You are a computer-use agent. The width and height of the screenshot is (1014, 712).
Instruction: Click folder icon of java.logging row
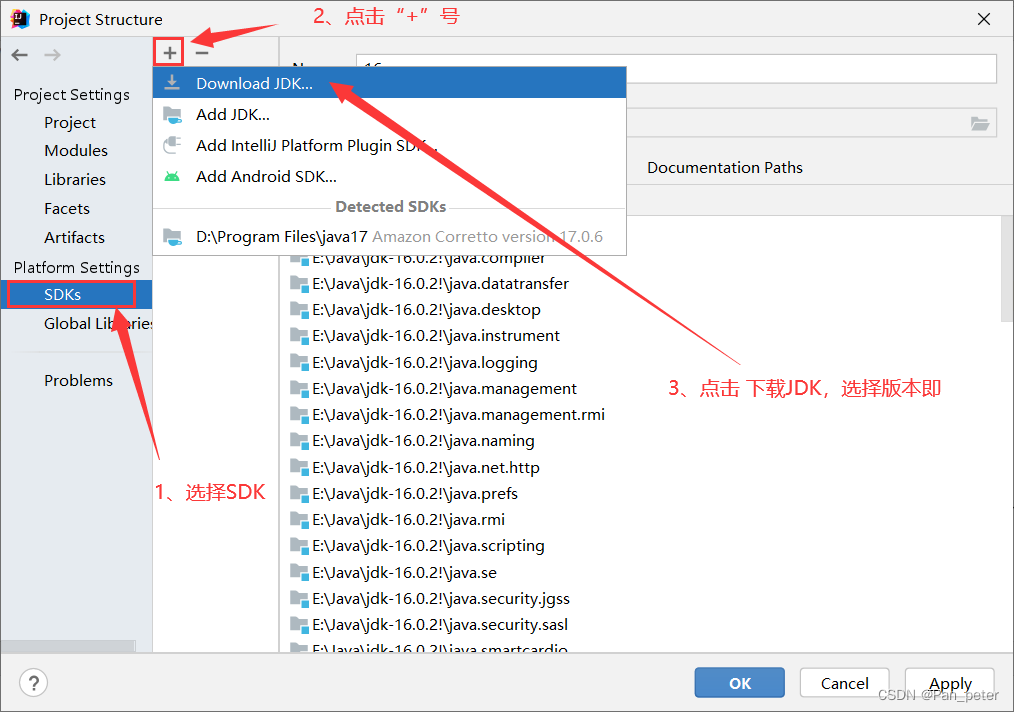click(x=299, y=362)
